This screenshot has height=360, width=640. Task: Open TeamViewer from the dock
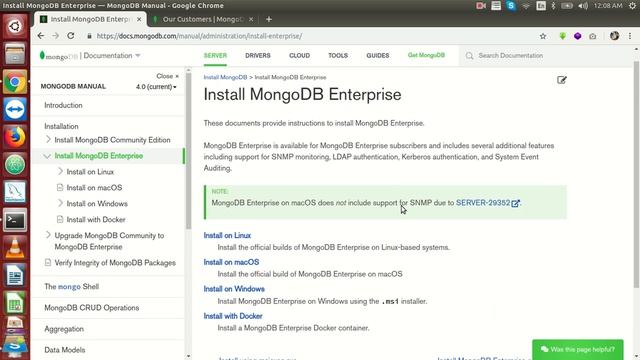pyautogui.click(x=15, y=109)
